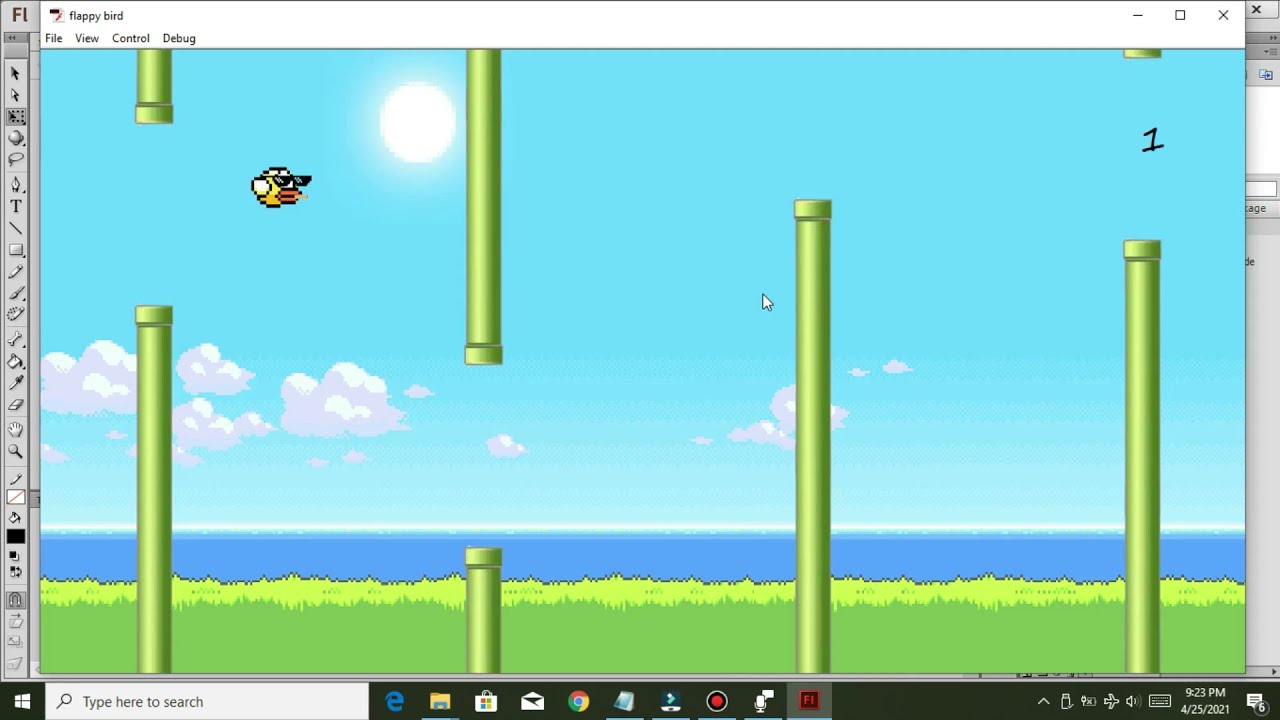Open the Debug menu
The width and height of the screenshot is (1280, 720).
point(179,38)
